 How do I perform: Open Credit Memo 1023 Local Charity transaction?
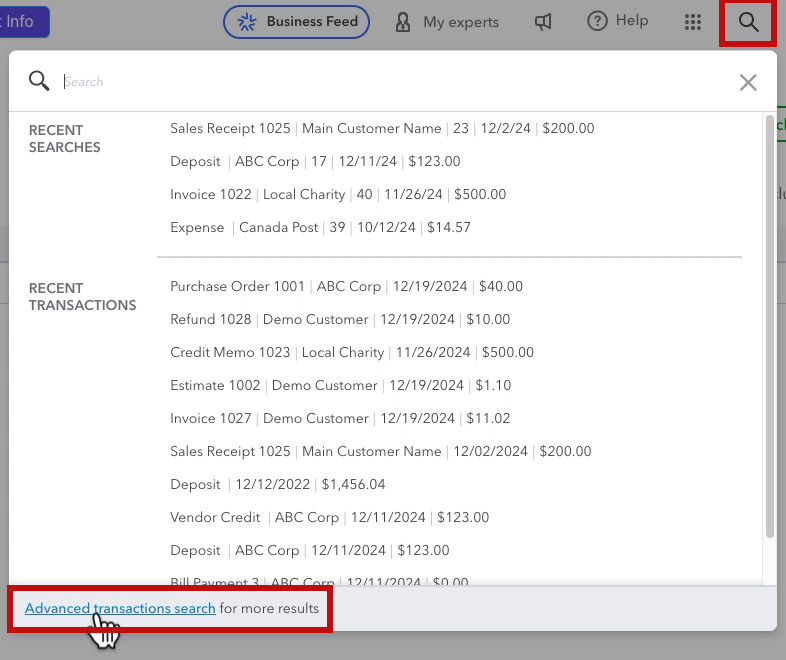tap(352, 352)
